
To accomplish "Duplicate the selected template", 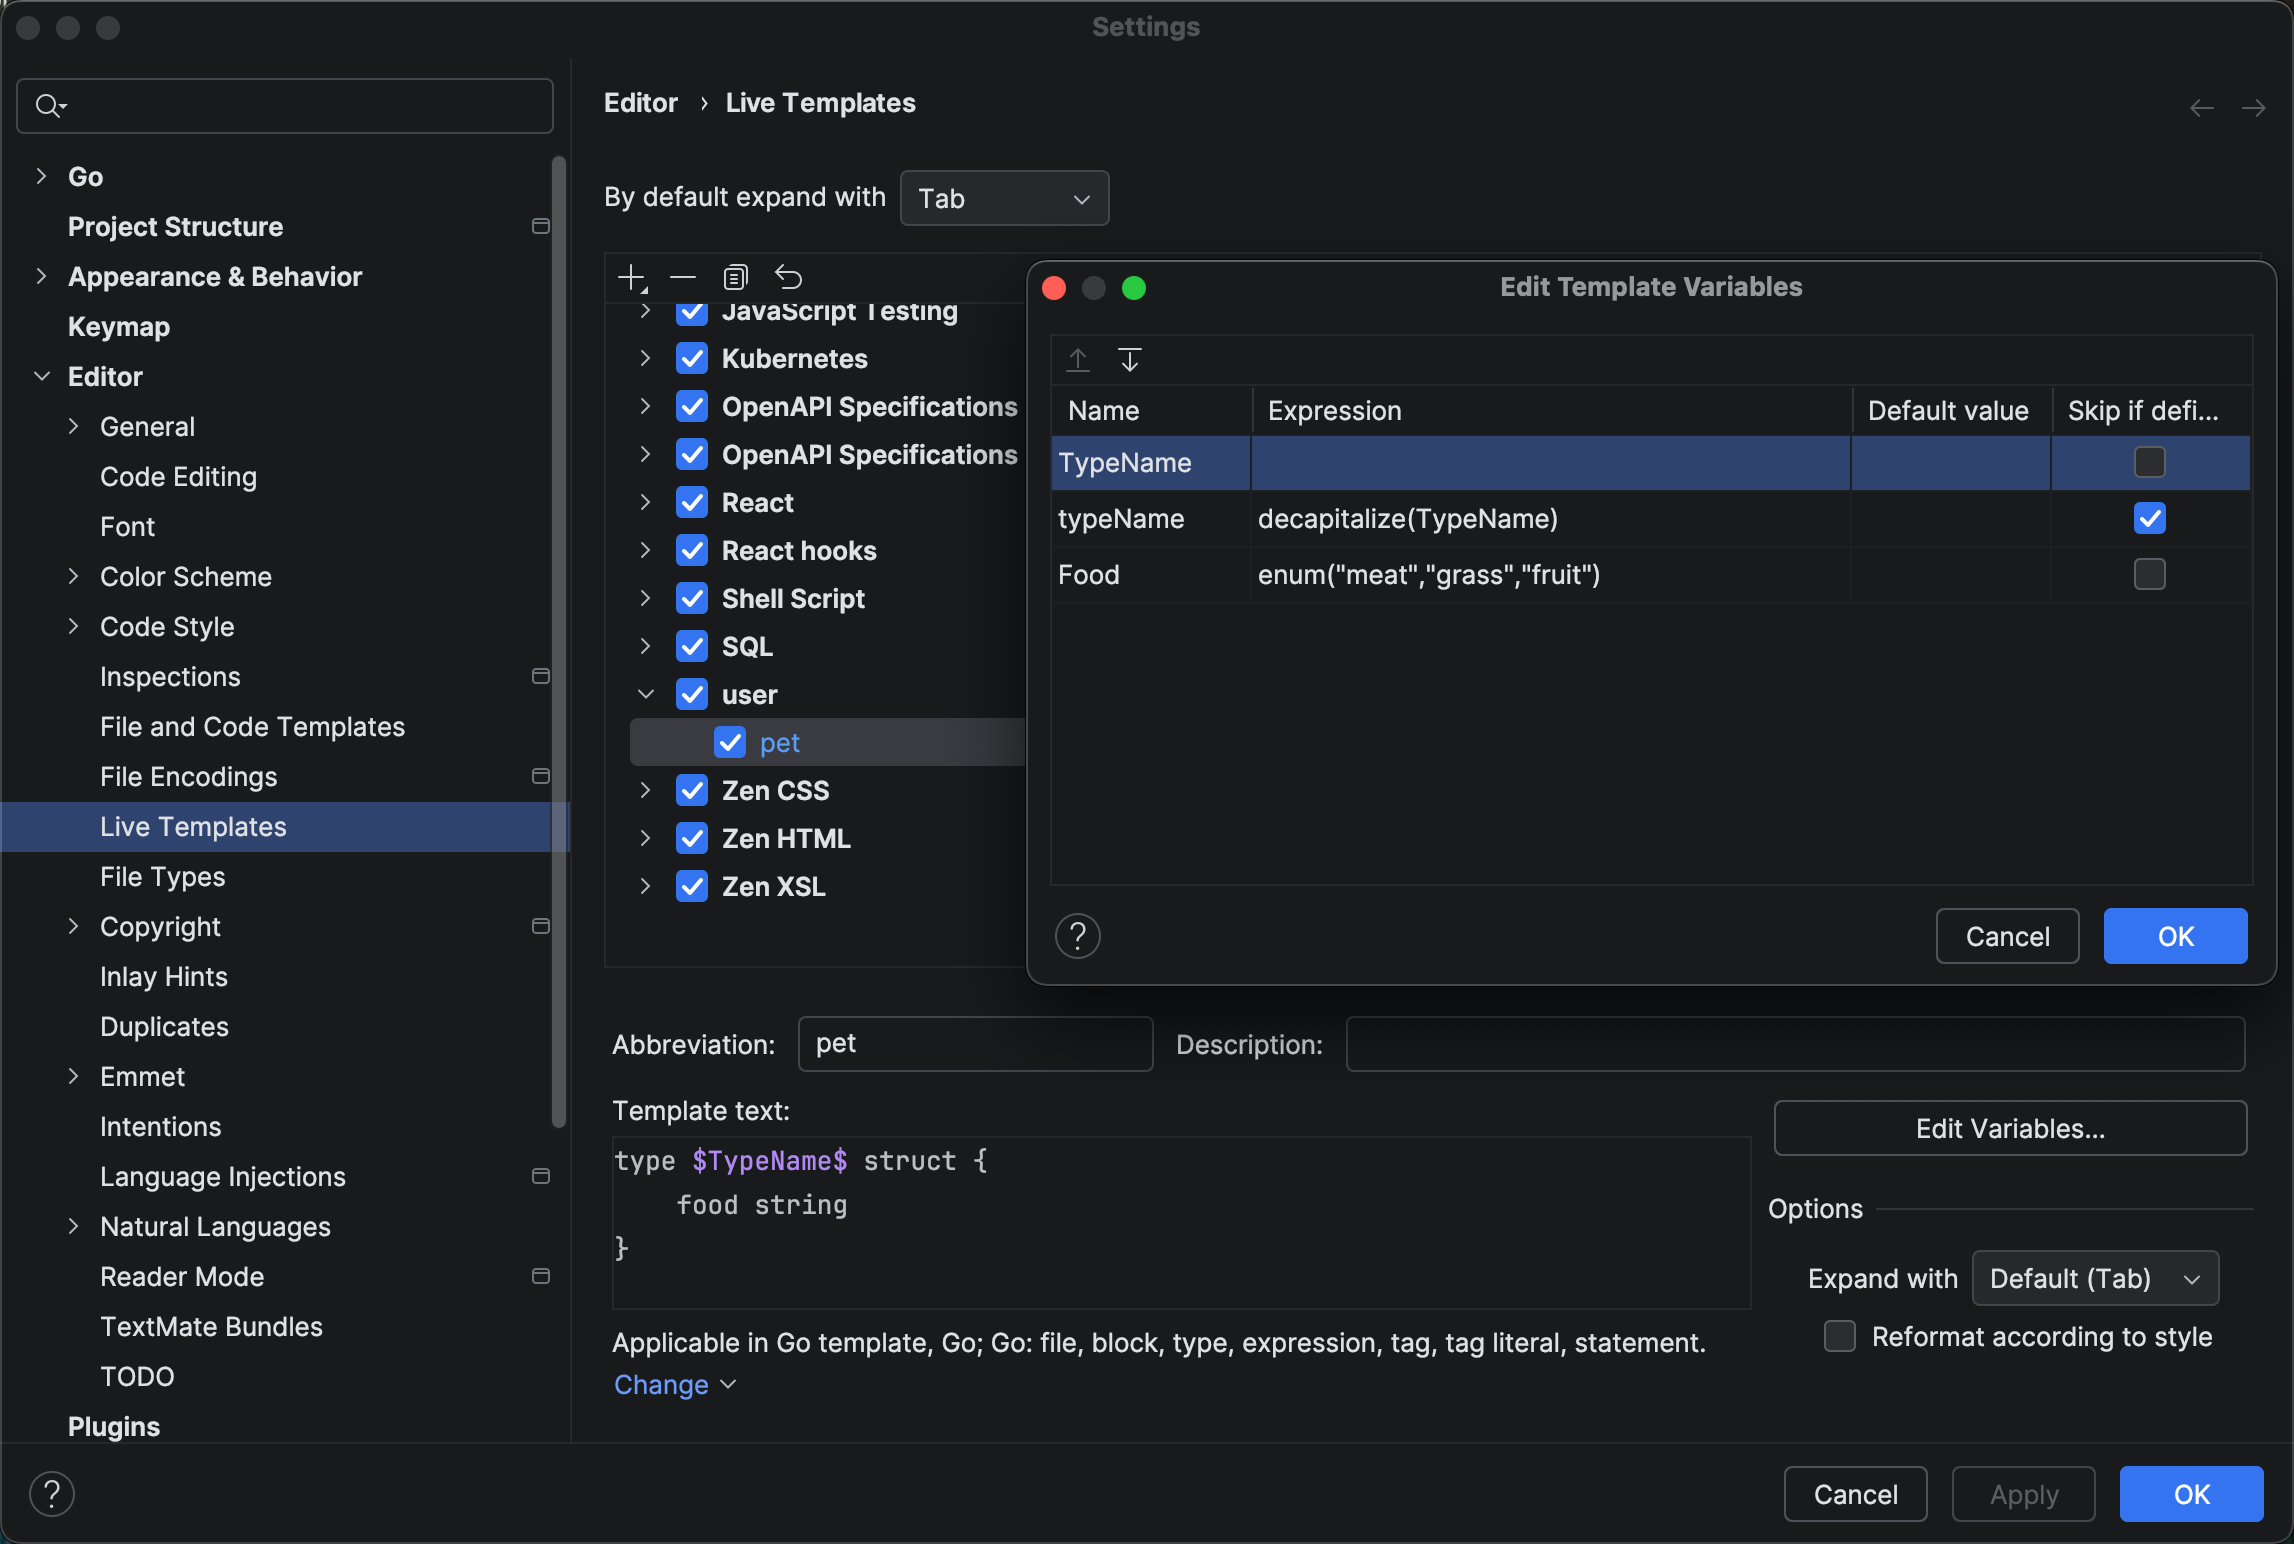I will (x=736, y=277).
